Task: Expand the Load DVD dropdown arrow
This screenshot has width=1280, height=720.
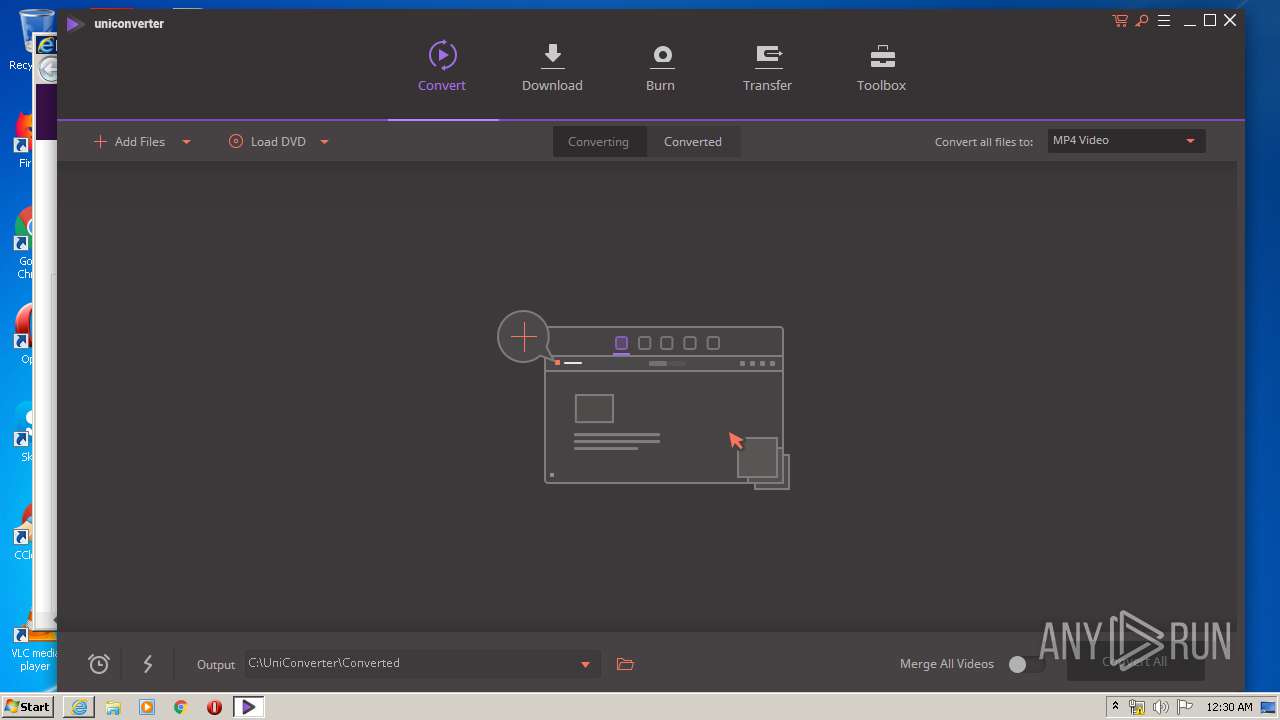Action: point(324,142)
